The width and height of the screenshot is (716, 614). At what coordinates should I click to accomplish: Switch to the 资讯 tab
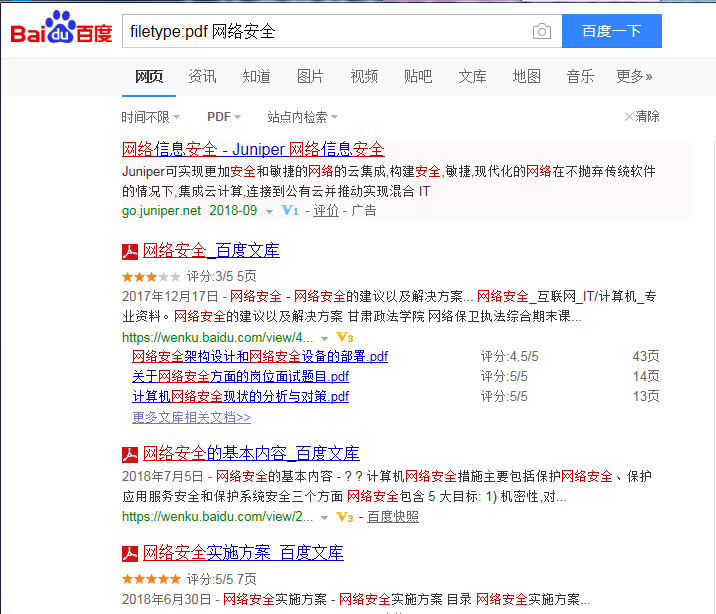pos(202,76)
